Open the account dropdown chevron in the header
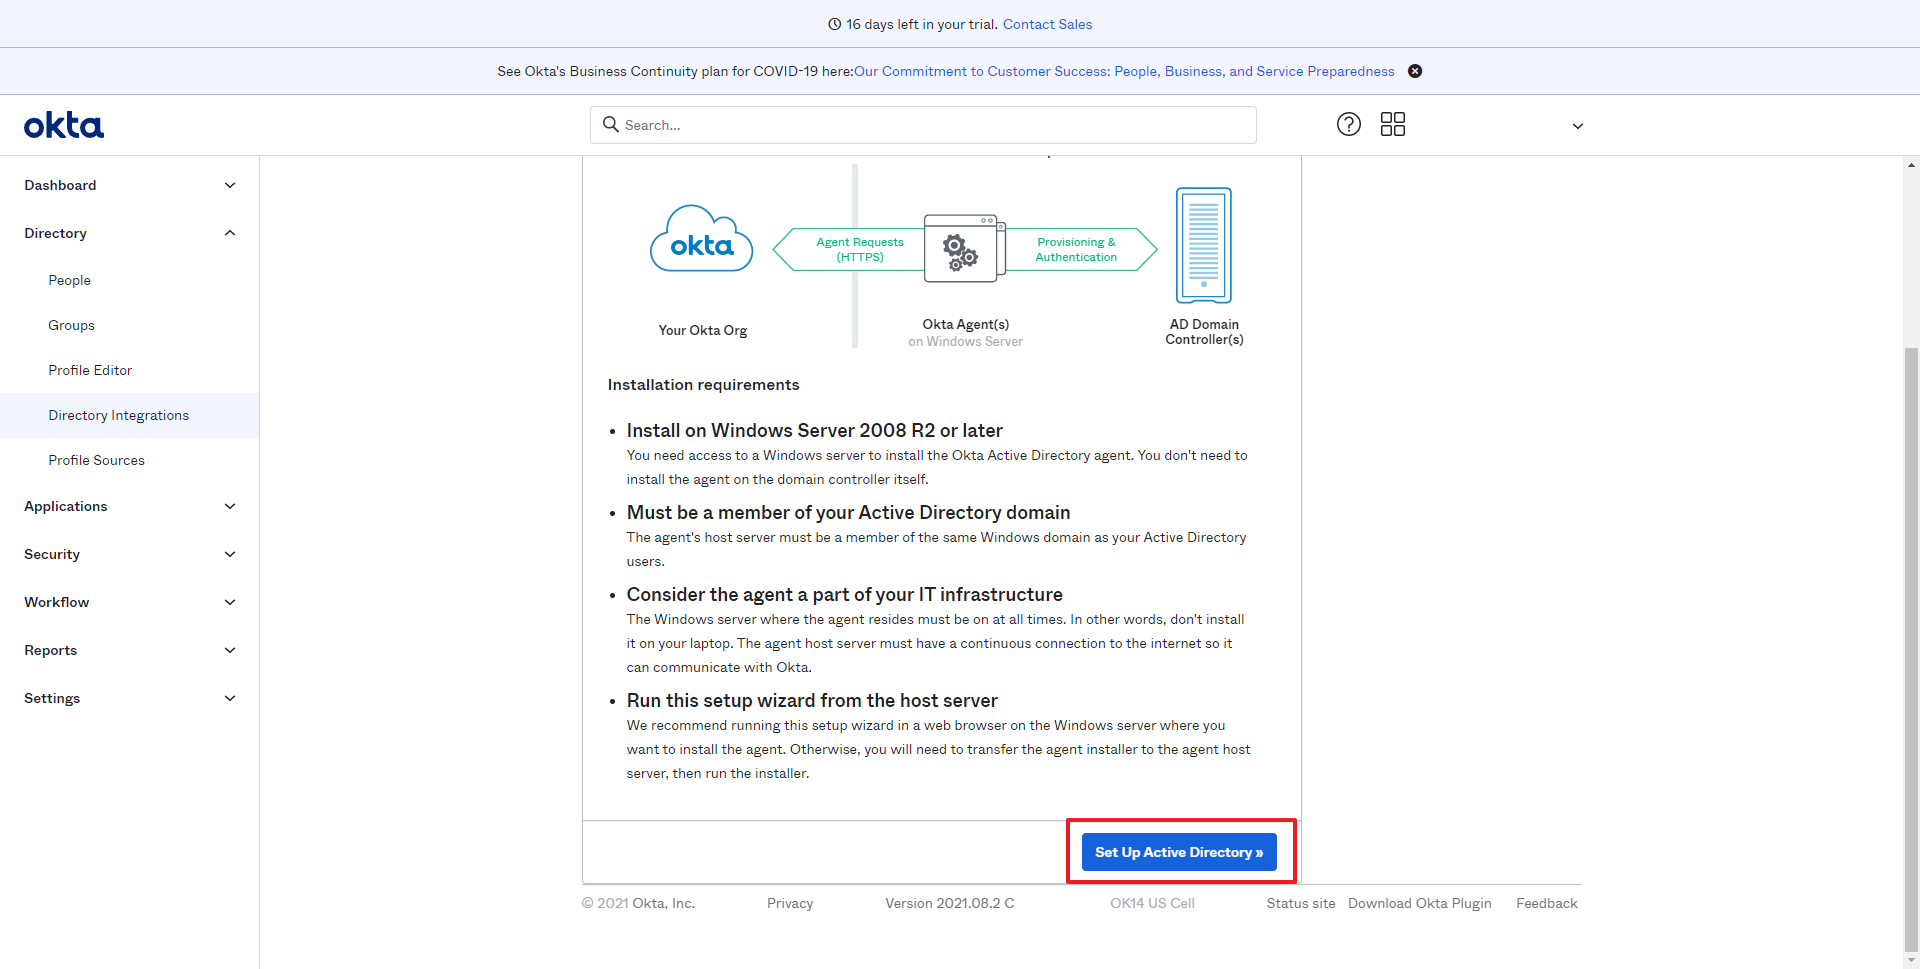The image size is (1920, 969). point(1578,126)
